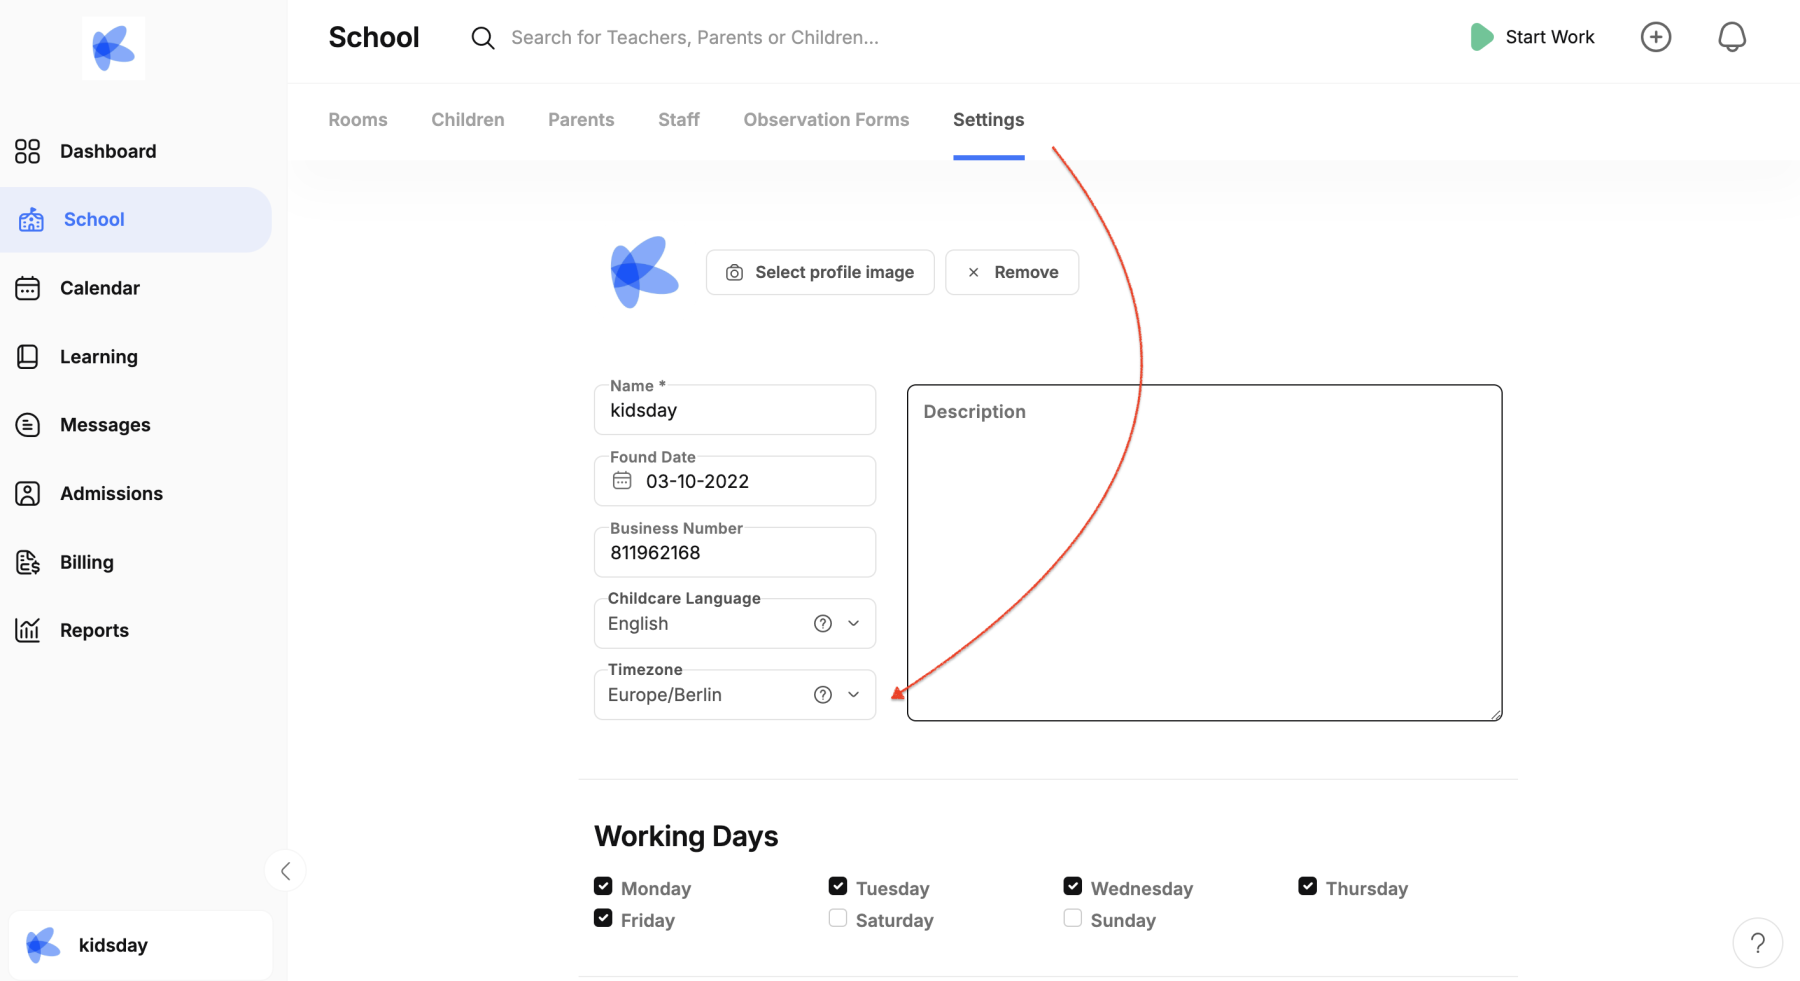The image size is (1800, 981).
Task: Click the search magnifier icon
Action: [483, 38]
